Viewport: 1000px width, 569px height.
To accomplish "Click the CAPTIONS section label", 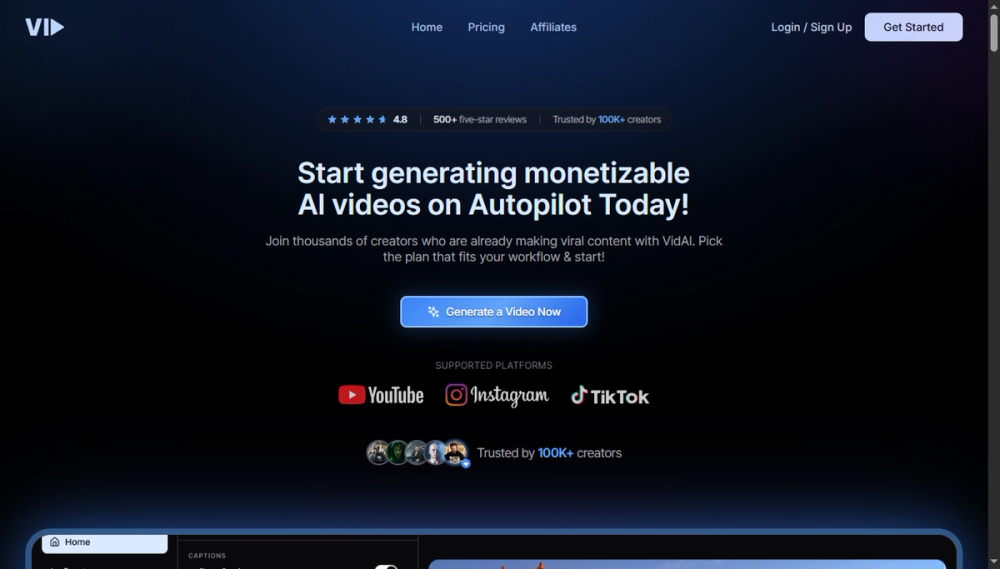I will pyautogui.click(x=207, y=556).
